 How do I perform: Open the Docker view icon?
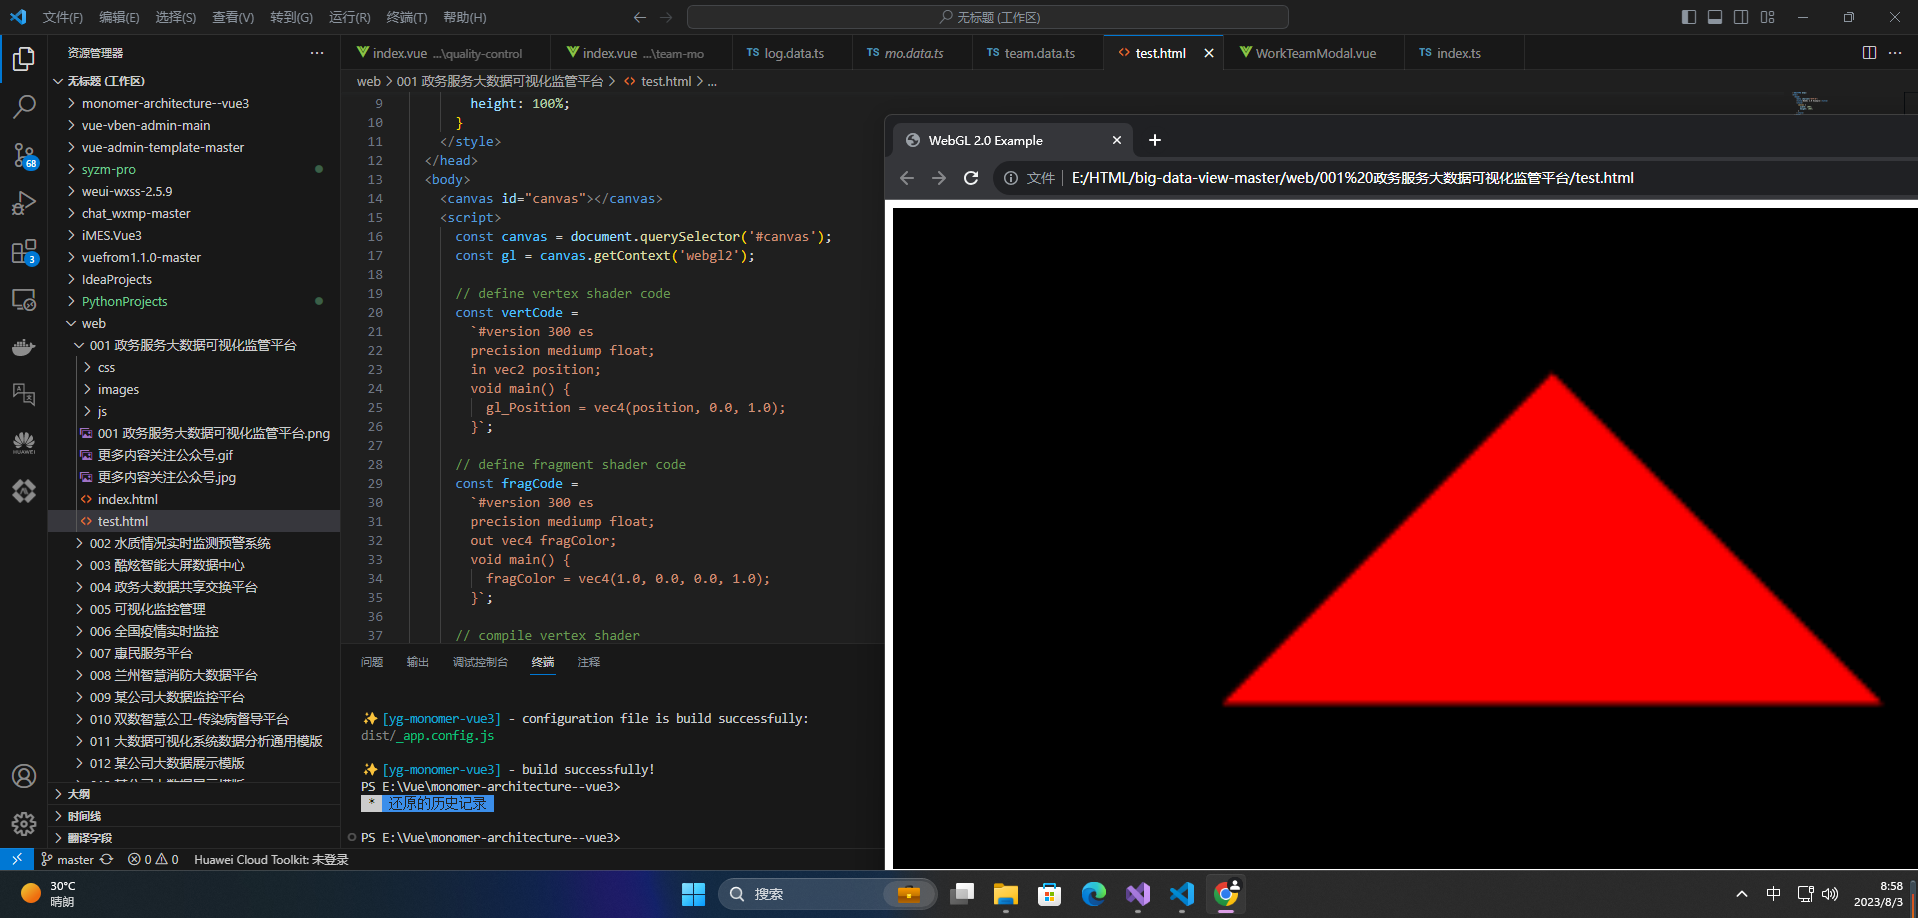pos(24,347)
